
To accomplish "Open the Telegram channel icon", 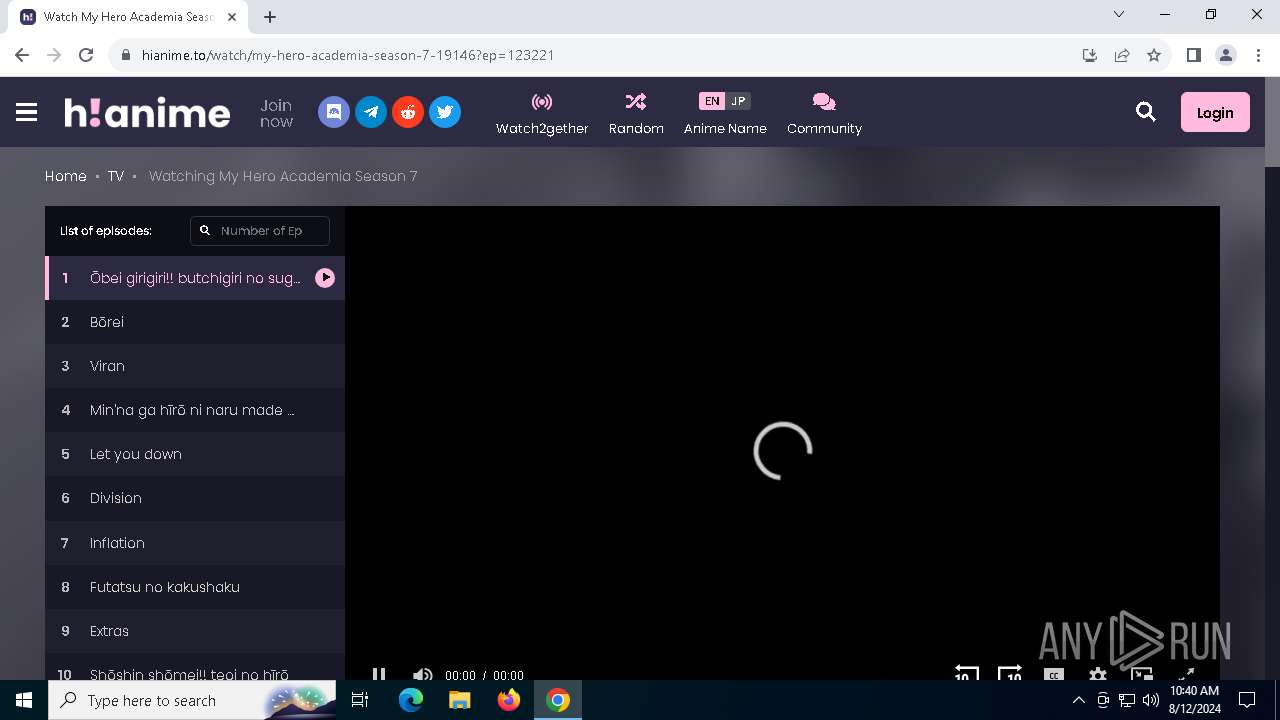I will (371, 112).
